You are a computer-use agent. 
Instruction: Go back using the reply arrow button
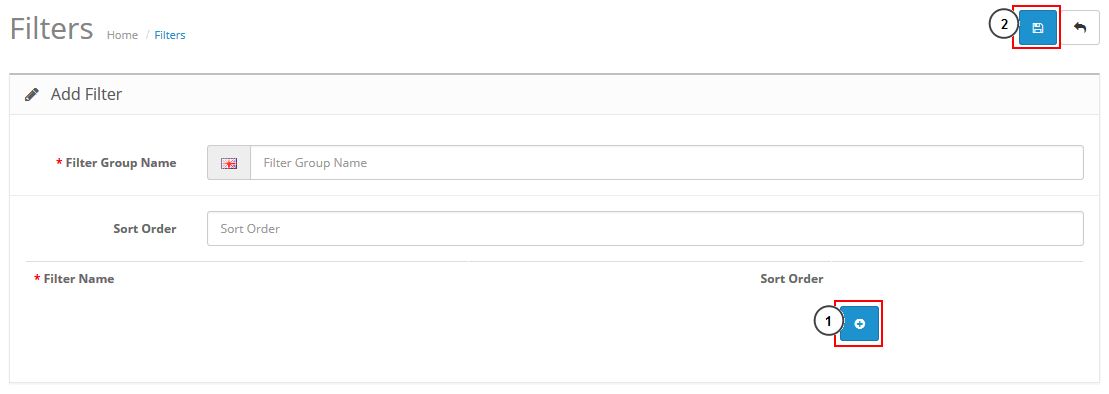(1080, 28)
